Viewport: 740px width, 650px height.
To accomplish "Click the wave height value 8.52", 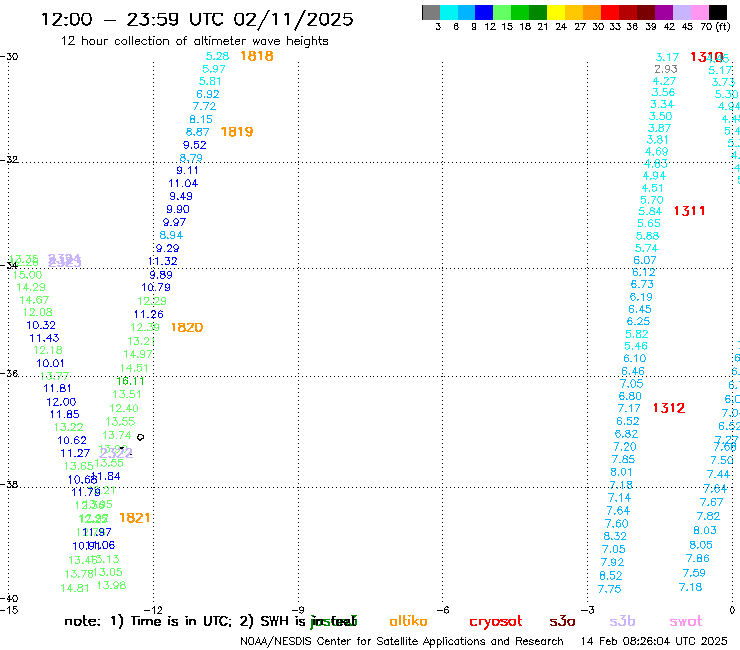I will point(611,576).
